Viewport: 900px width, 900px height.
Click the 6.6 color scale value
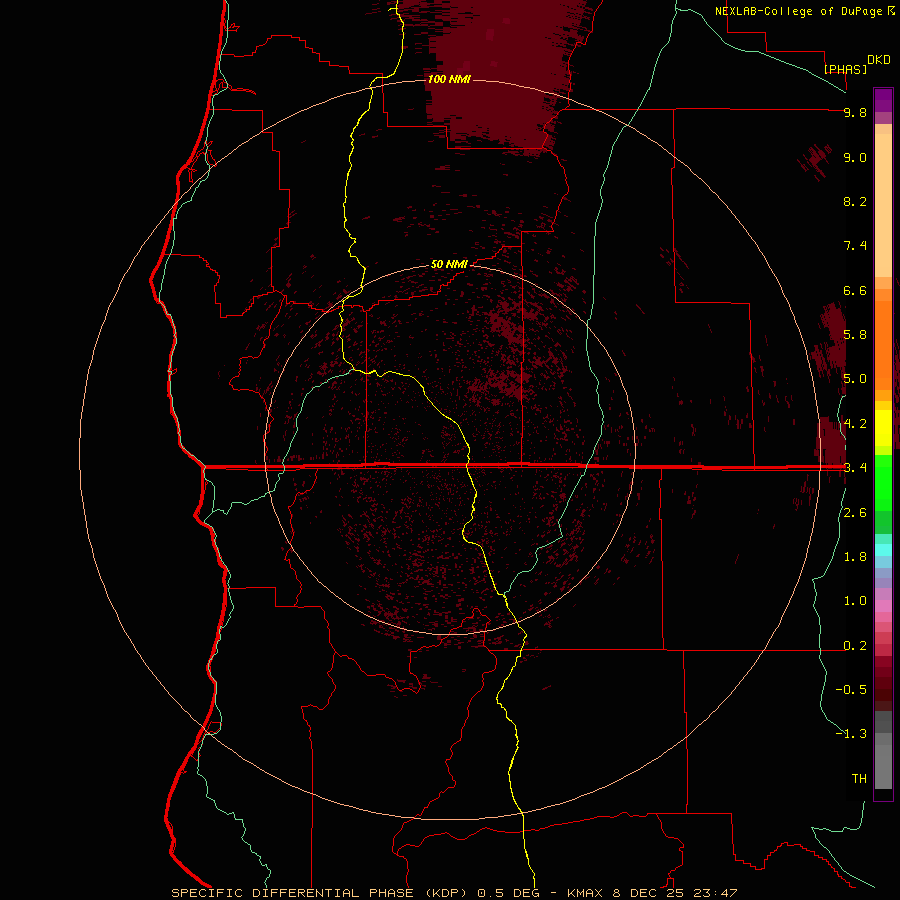[855, 290]
